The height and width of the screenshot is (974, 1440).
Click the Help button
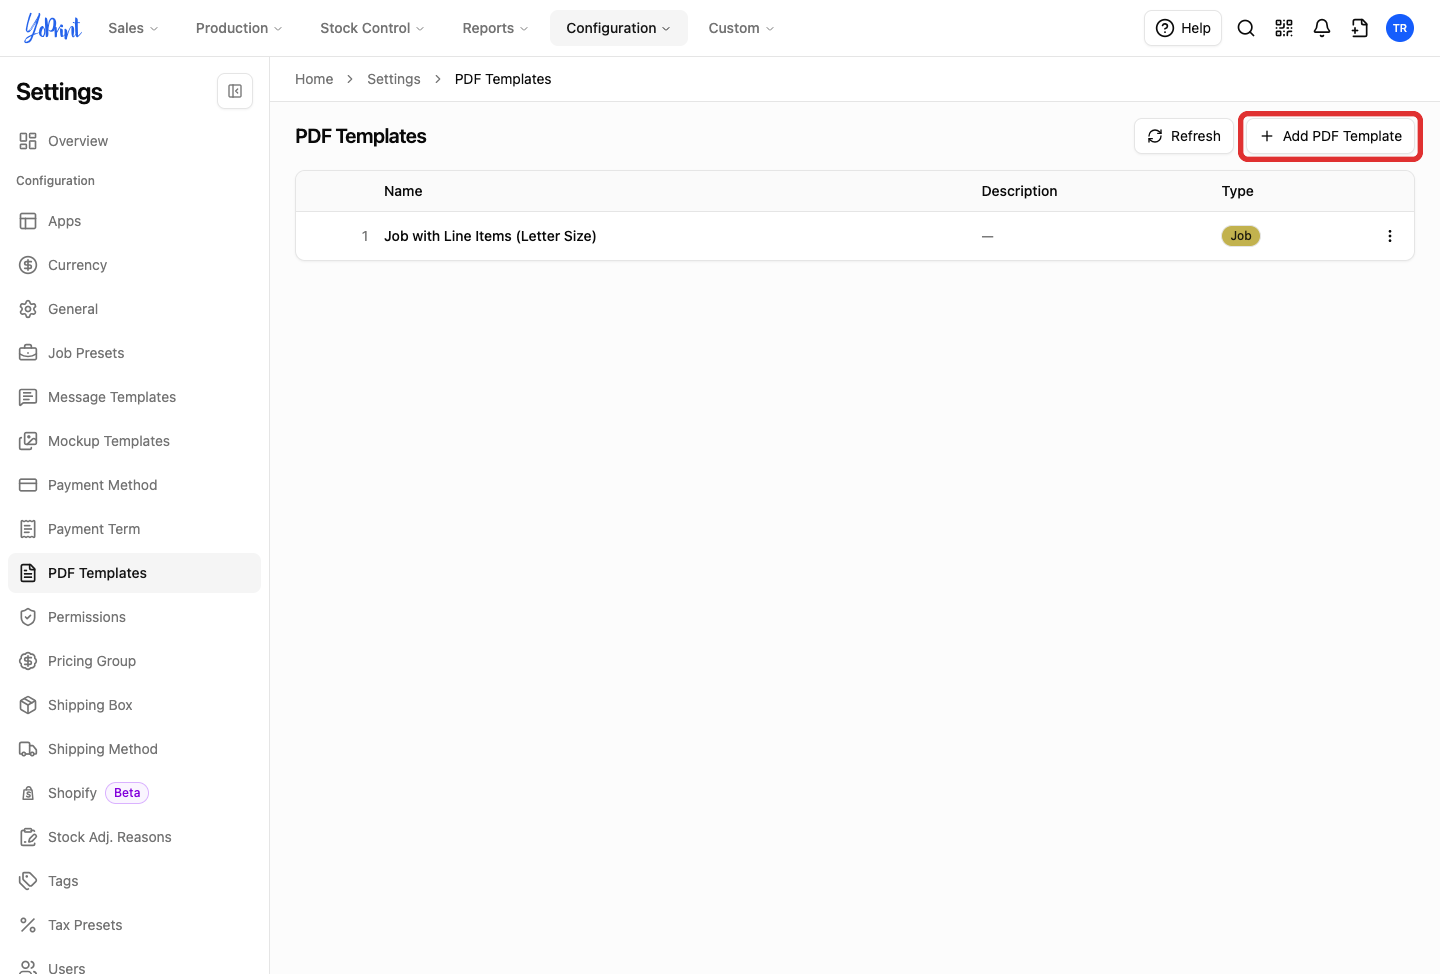point(1183,28)
